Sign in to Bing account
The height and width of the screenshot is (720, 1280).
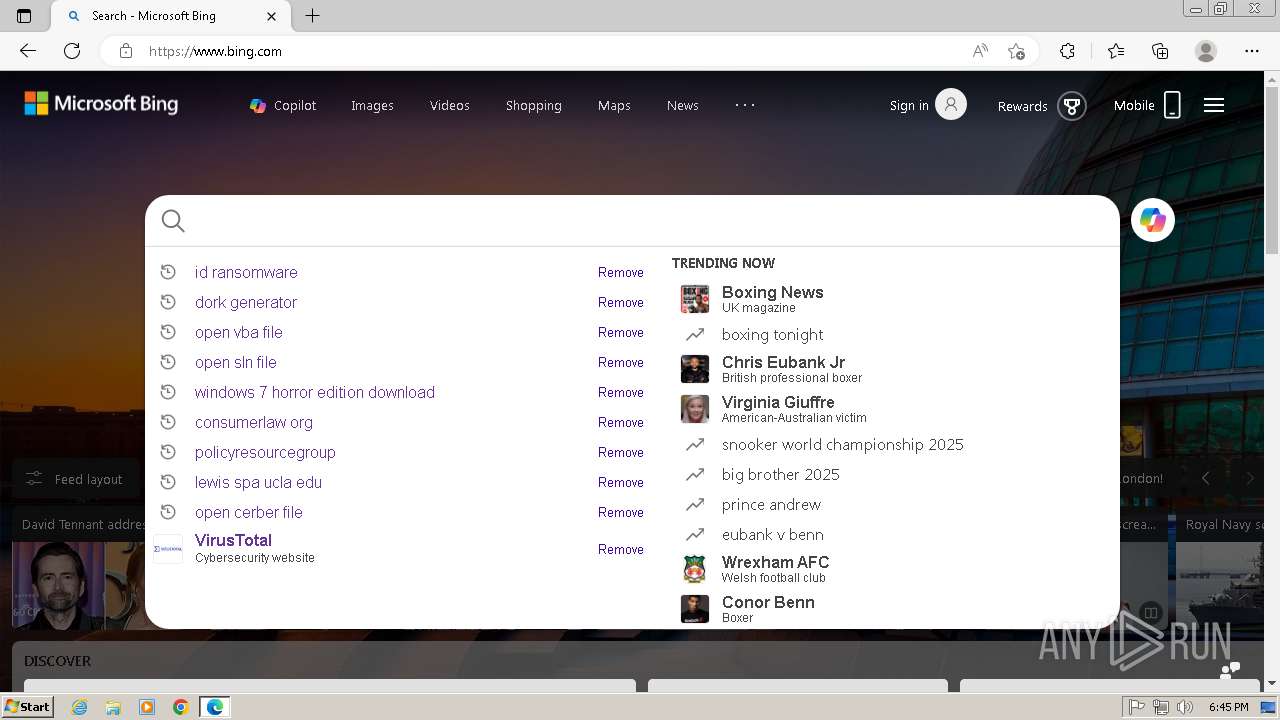928,104
